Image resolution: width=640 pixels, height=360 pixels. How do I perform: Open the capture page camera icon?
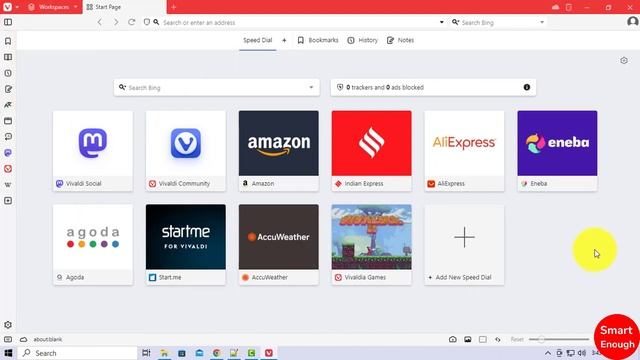pyautogui.click(x=453, y=339)
